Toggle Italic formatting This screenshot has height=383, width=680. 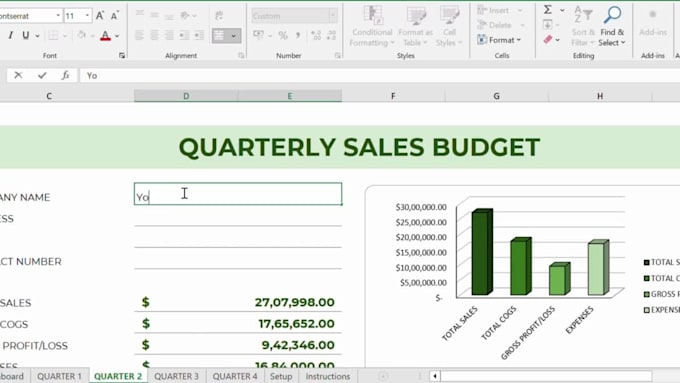[x=10, y=35]
